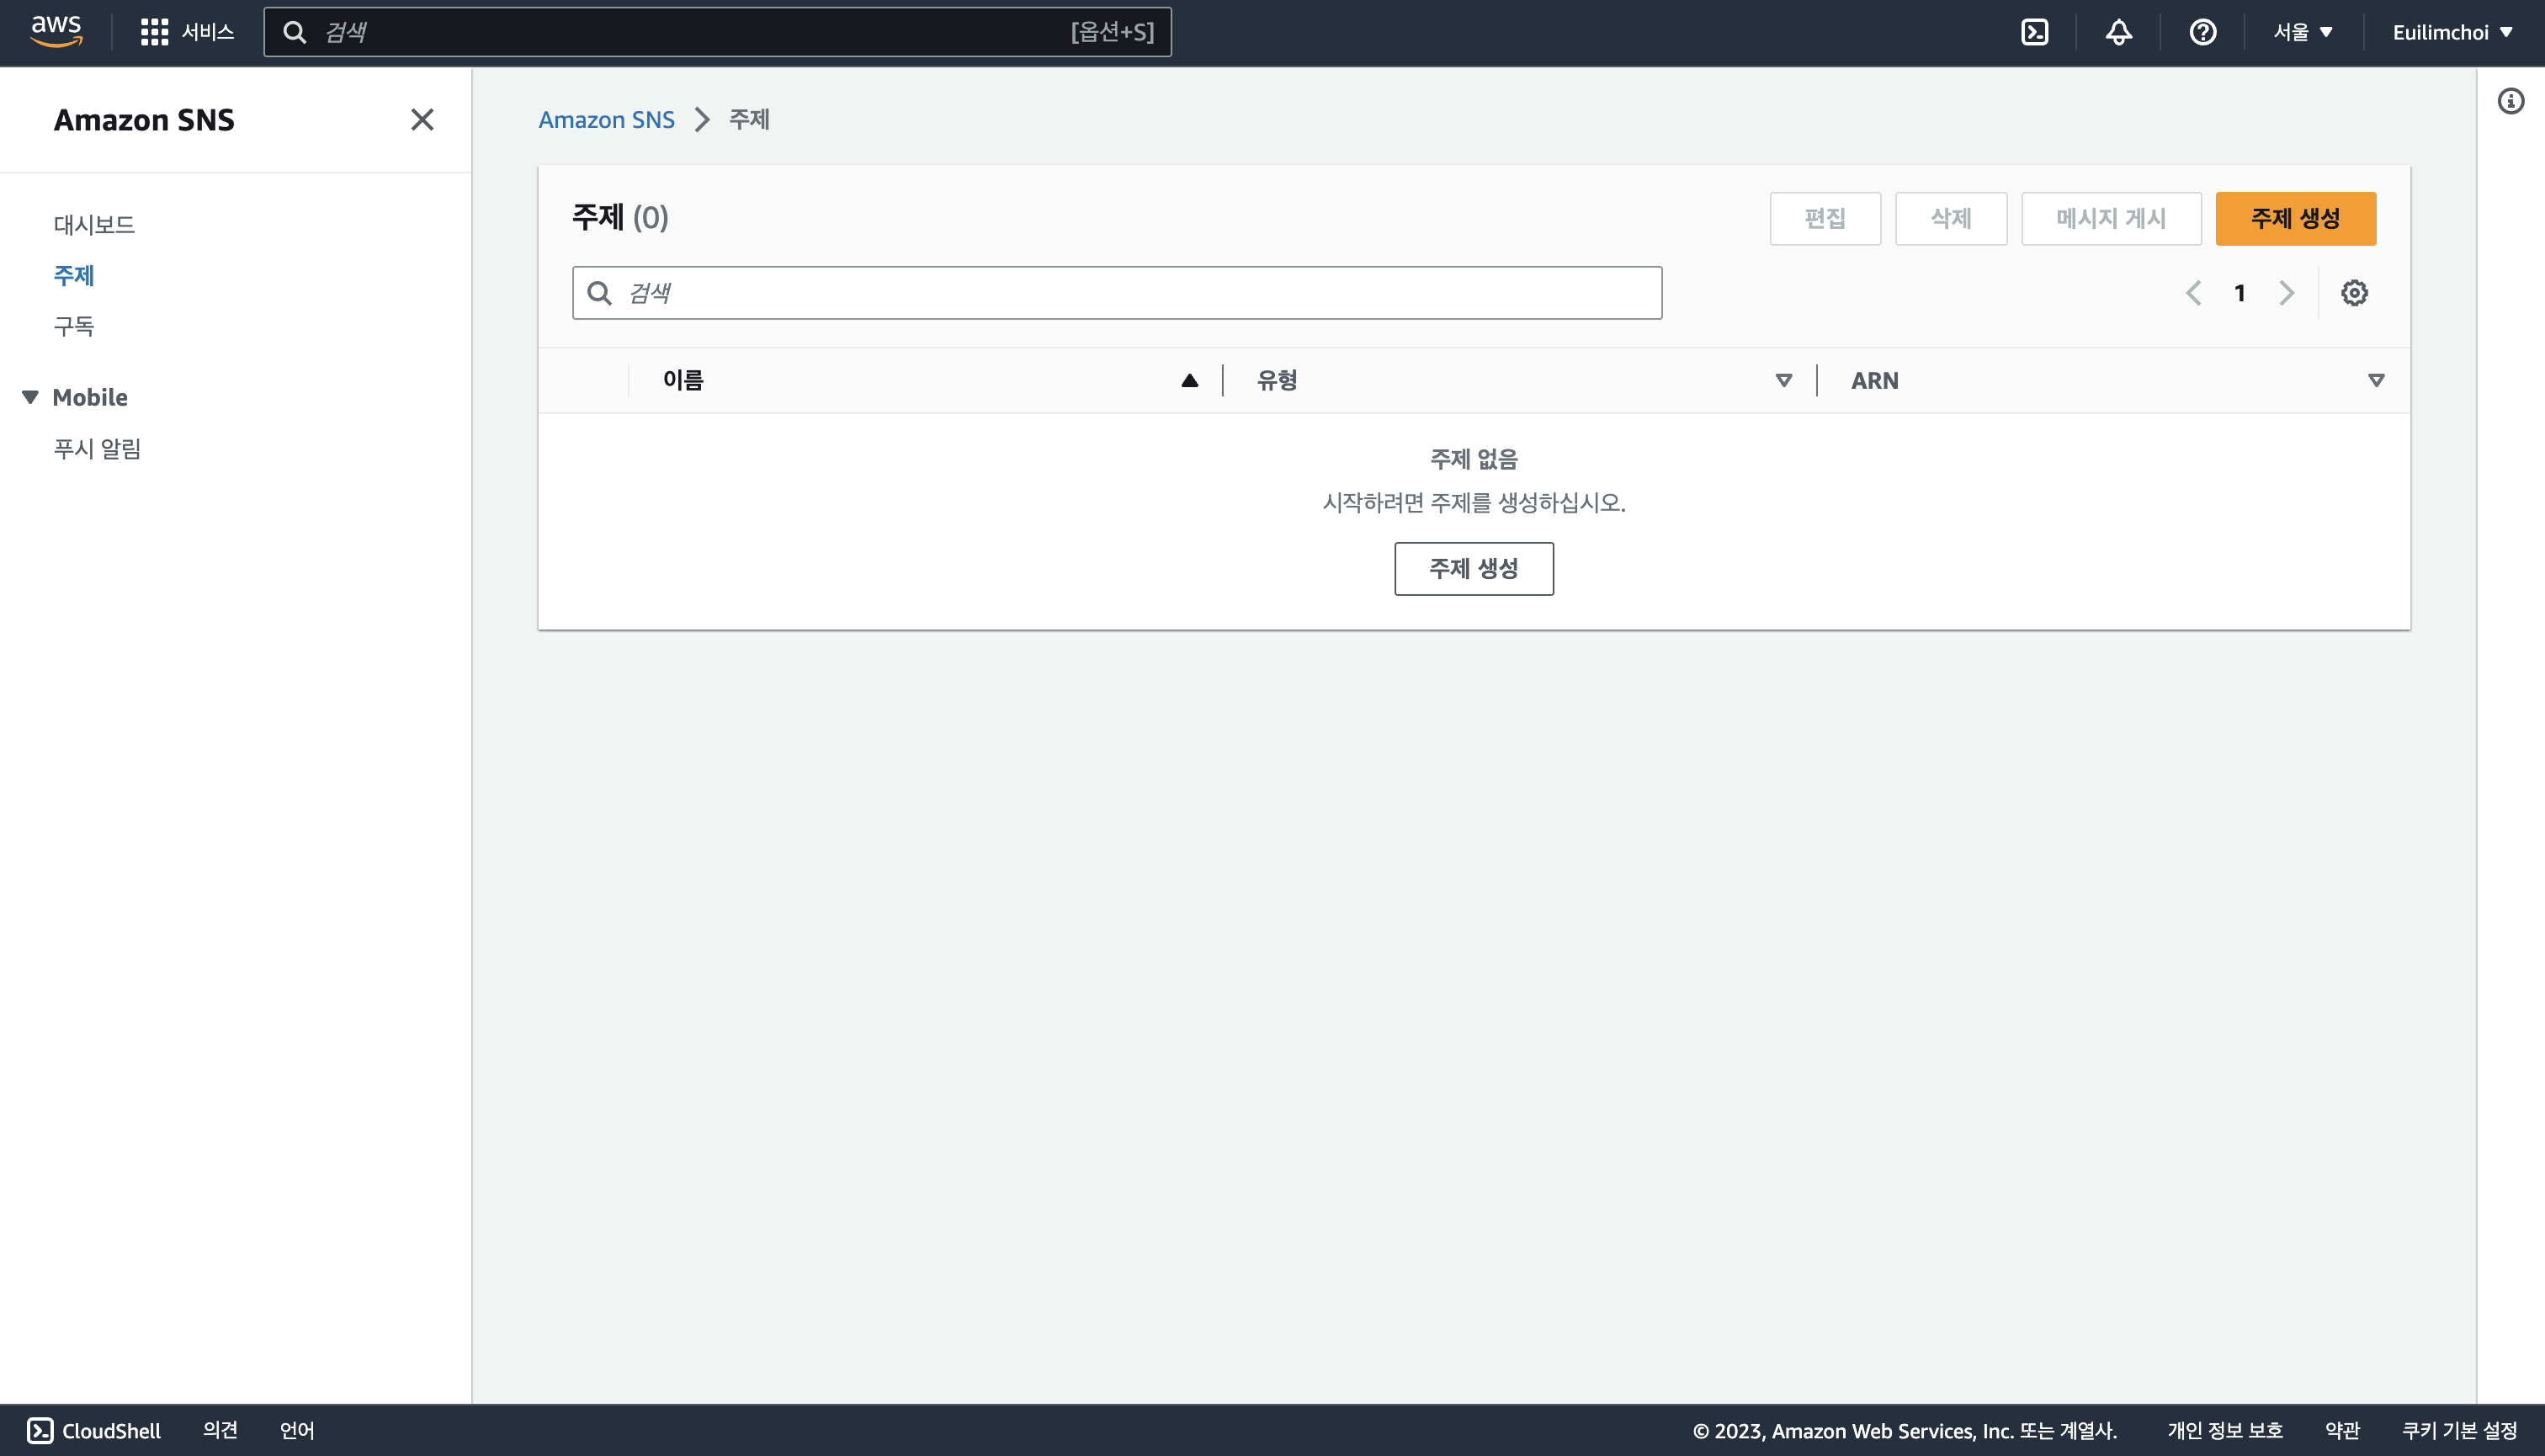
Task: Close the Amazon SNS side navigation
Action: (x=422, y=120)
